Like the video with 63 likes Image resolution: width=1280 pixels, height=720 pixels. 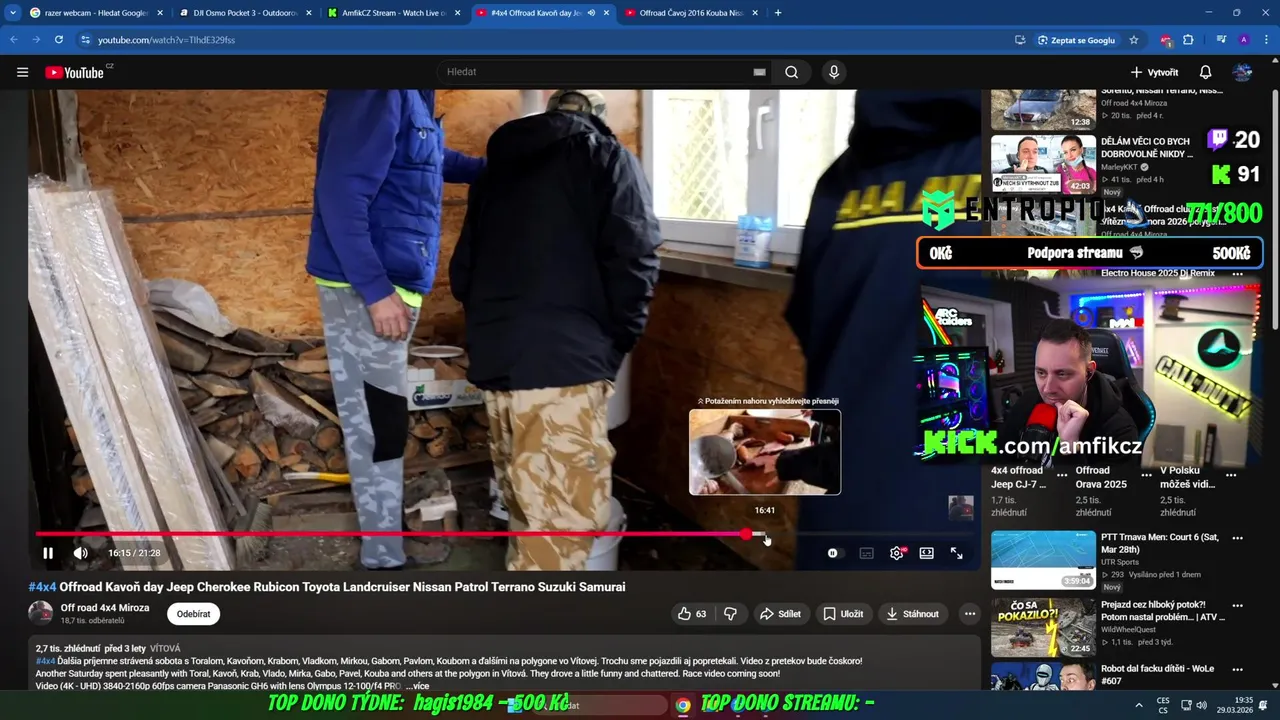tap(692, 614)
